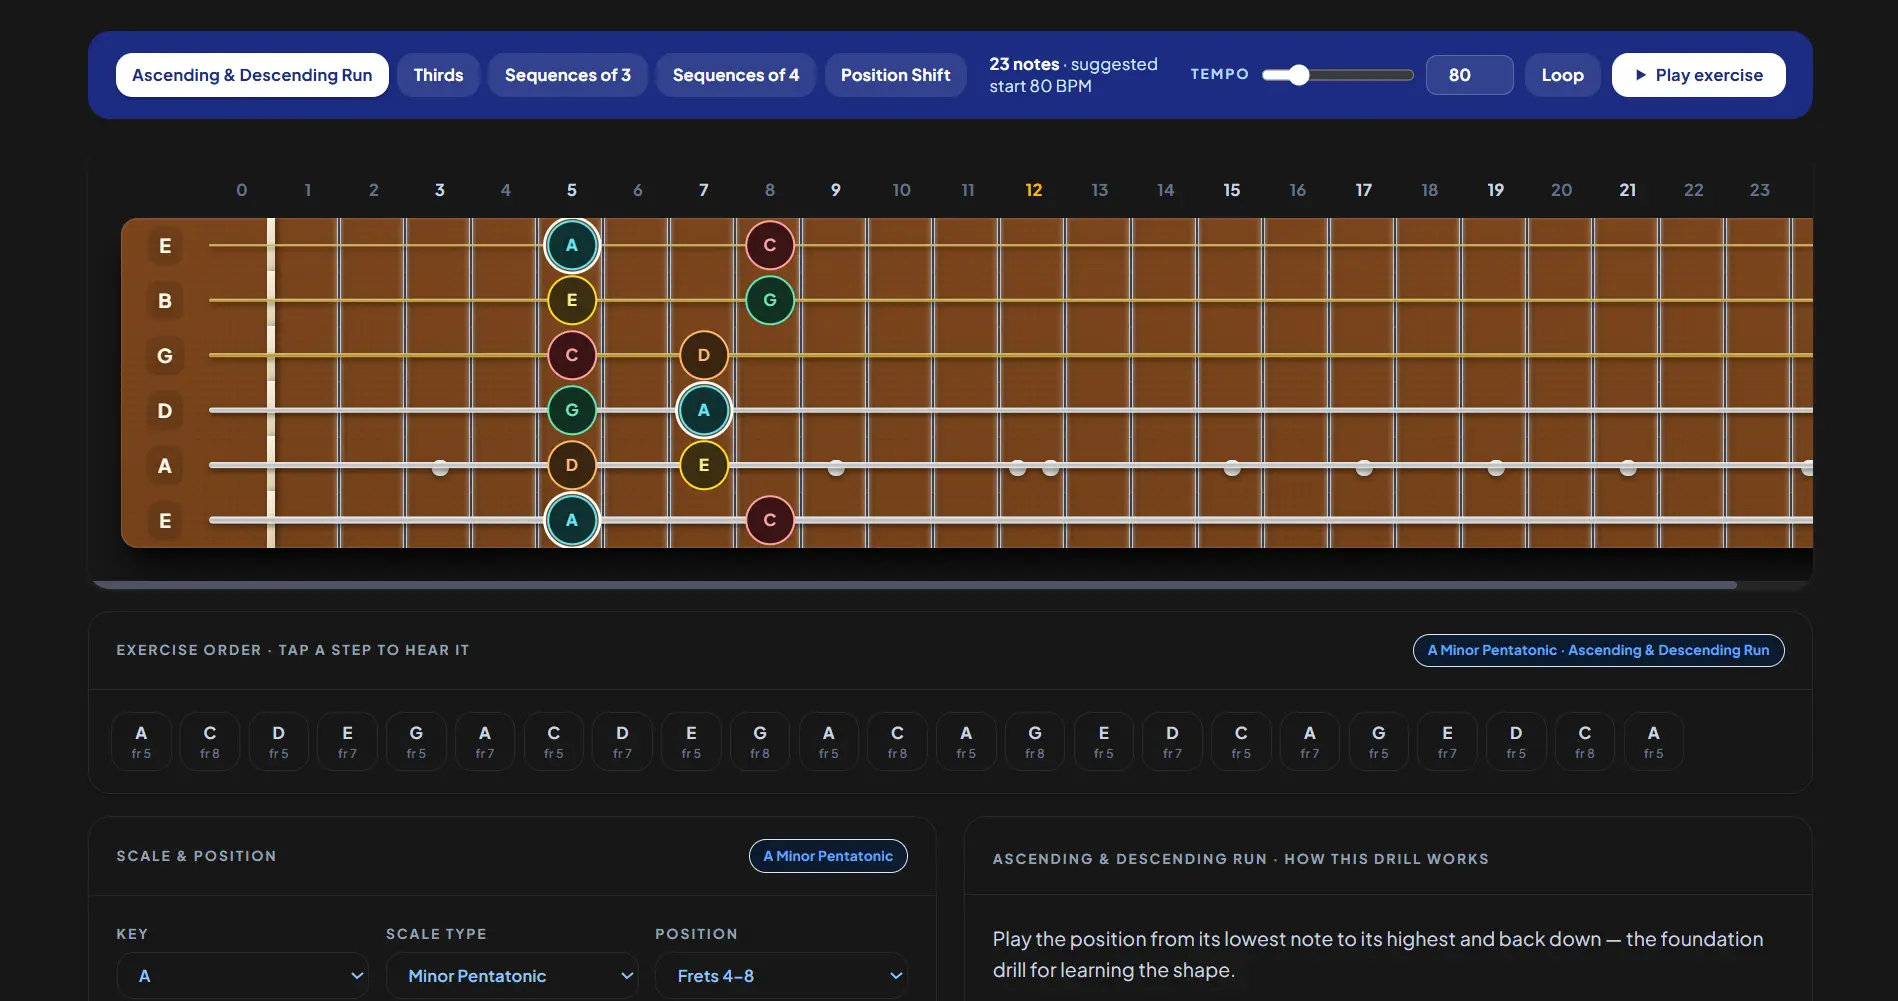The height and width of the screenshot is (1001, 1898).
Task: Click the E note marker on B string
Action: coord(572,300)
